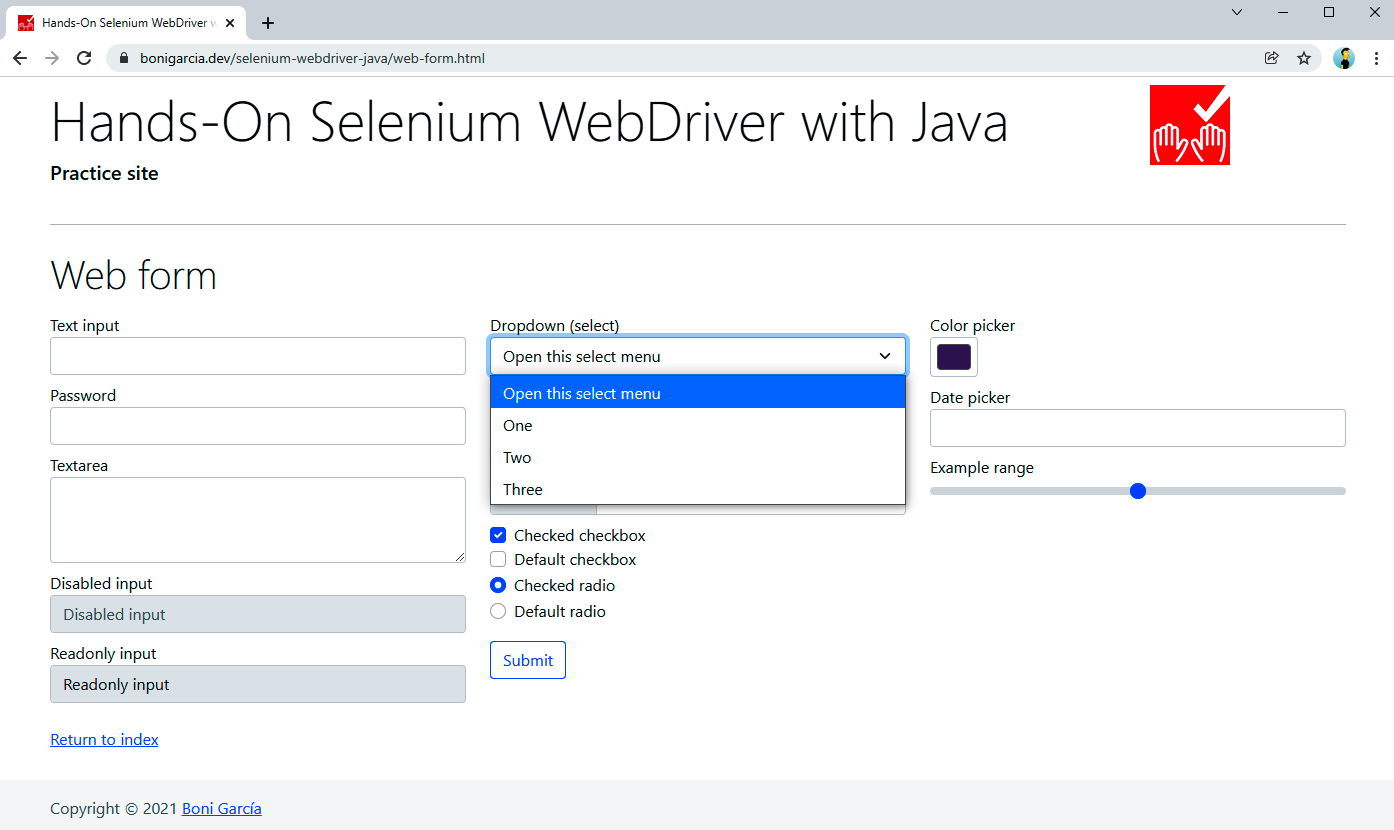Select option One from the list
This screenshot has height=830, width=1394.
tap(518, 426)
